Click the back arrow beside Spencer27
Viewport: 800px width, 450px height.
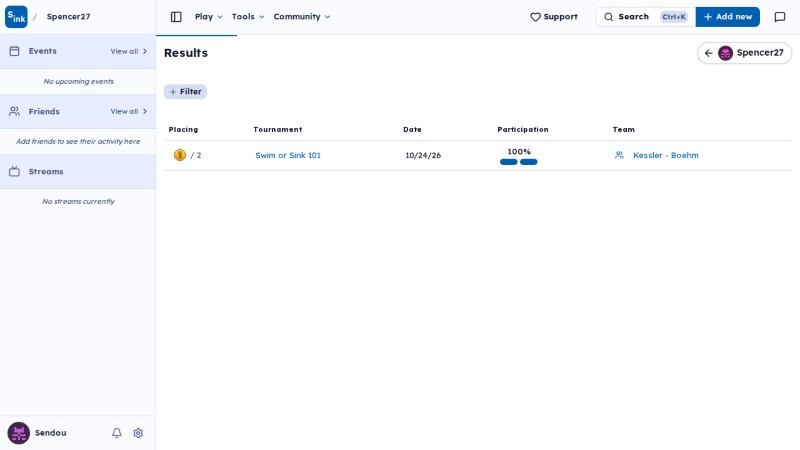(708, 53)
